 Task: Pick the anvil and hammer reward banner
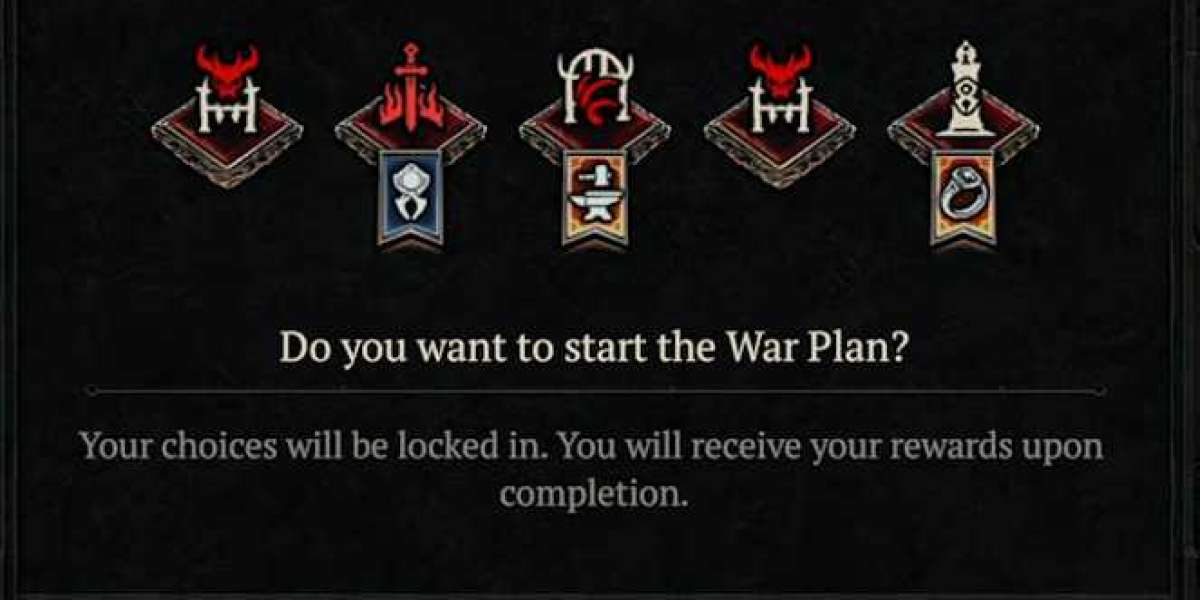(x=595, y=198)
